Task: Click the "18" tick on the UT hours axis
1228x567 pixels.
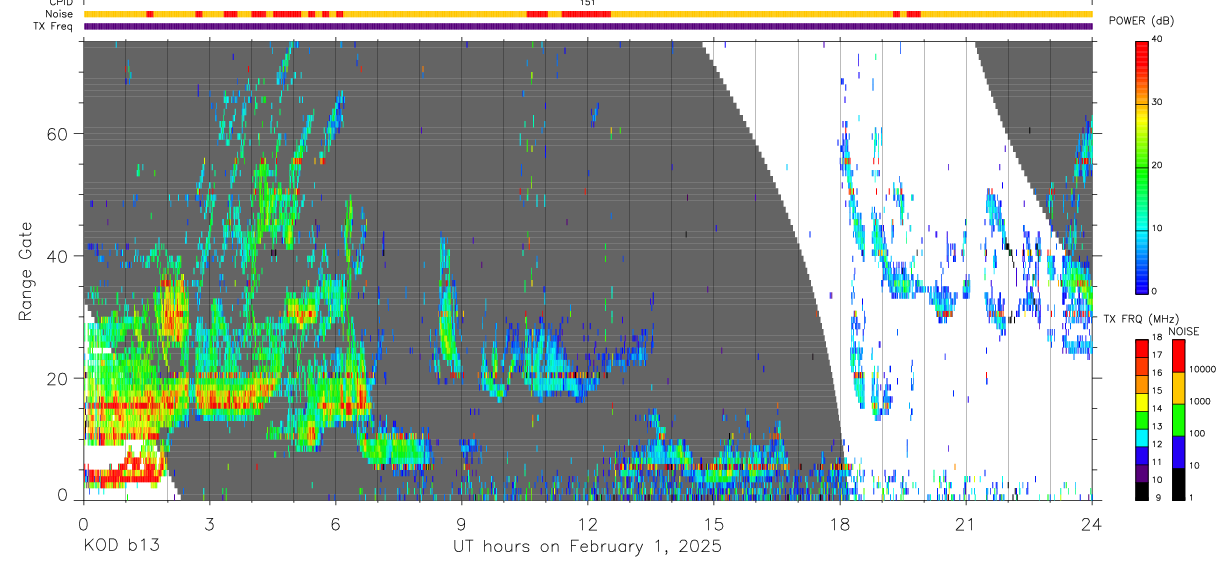Action: click(839, 523)
